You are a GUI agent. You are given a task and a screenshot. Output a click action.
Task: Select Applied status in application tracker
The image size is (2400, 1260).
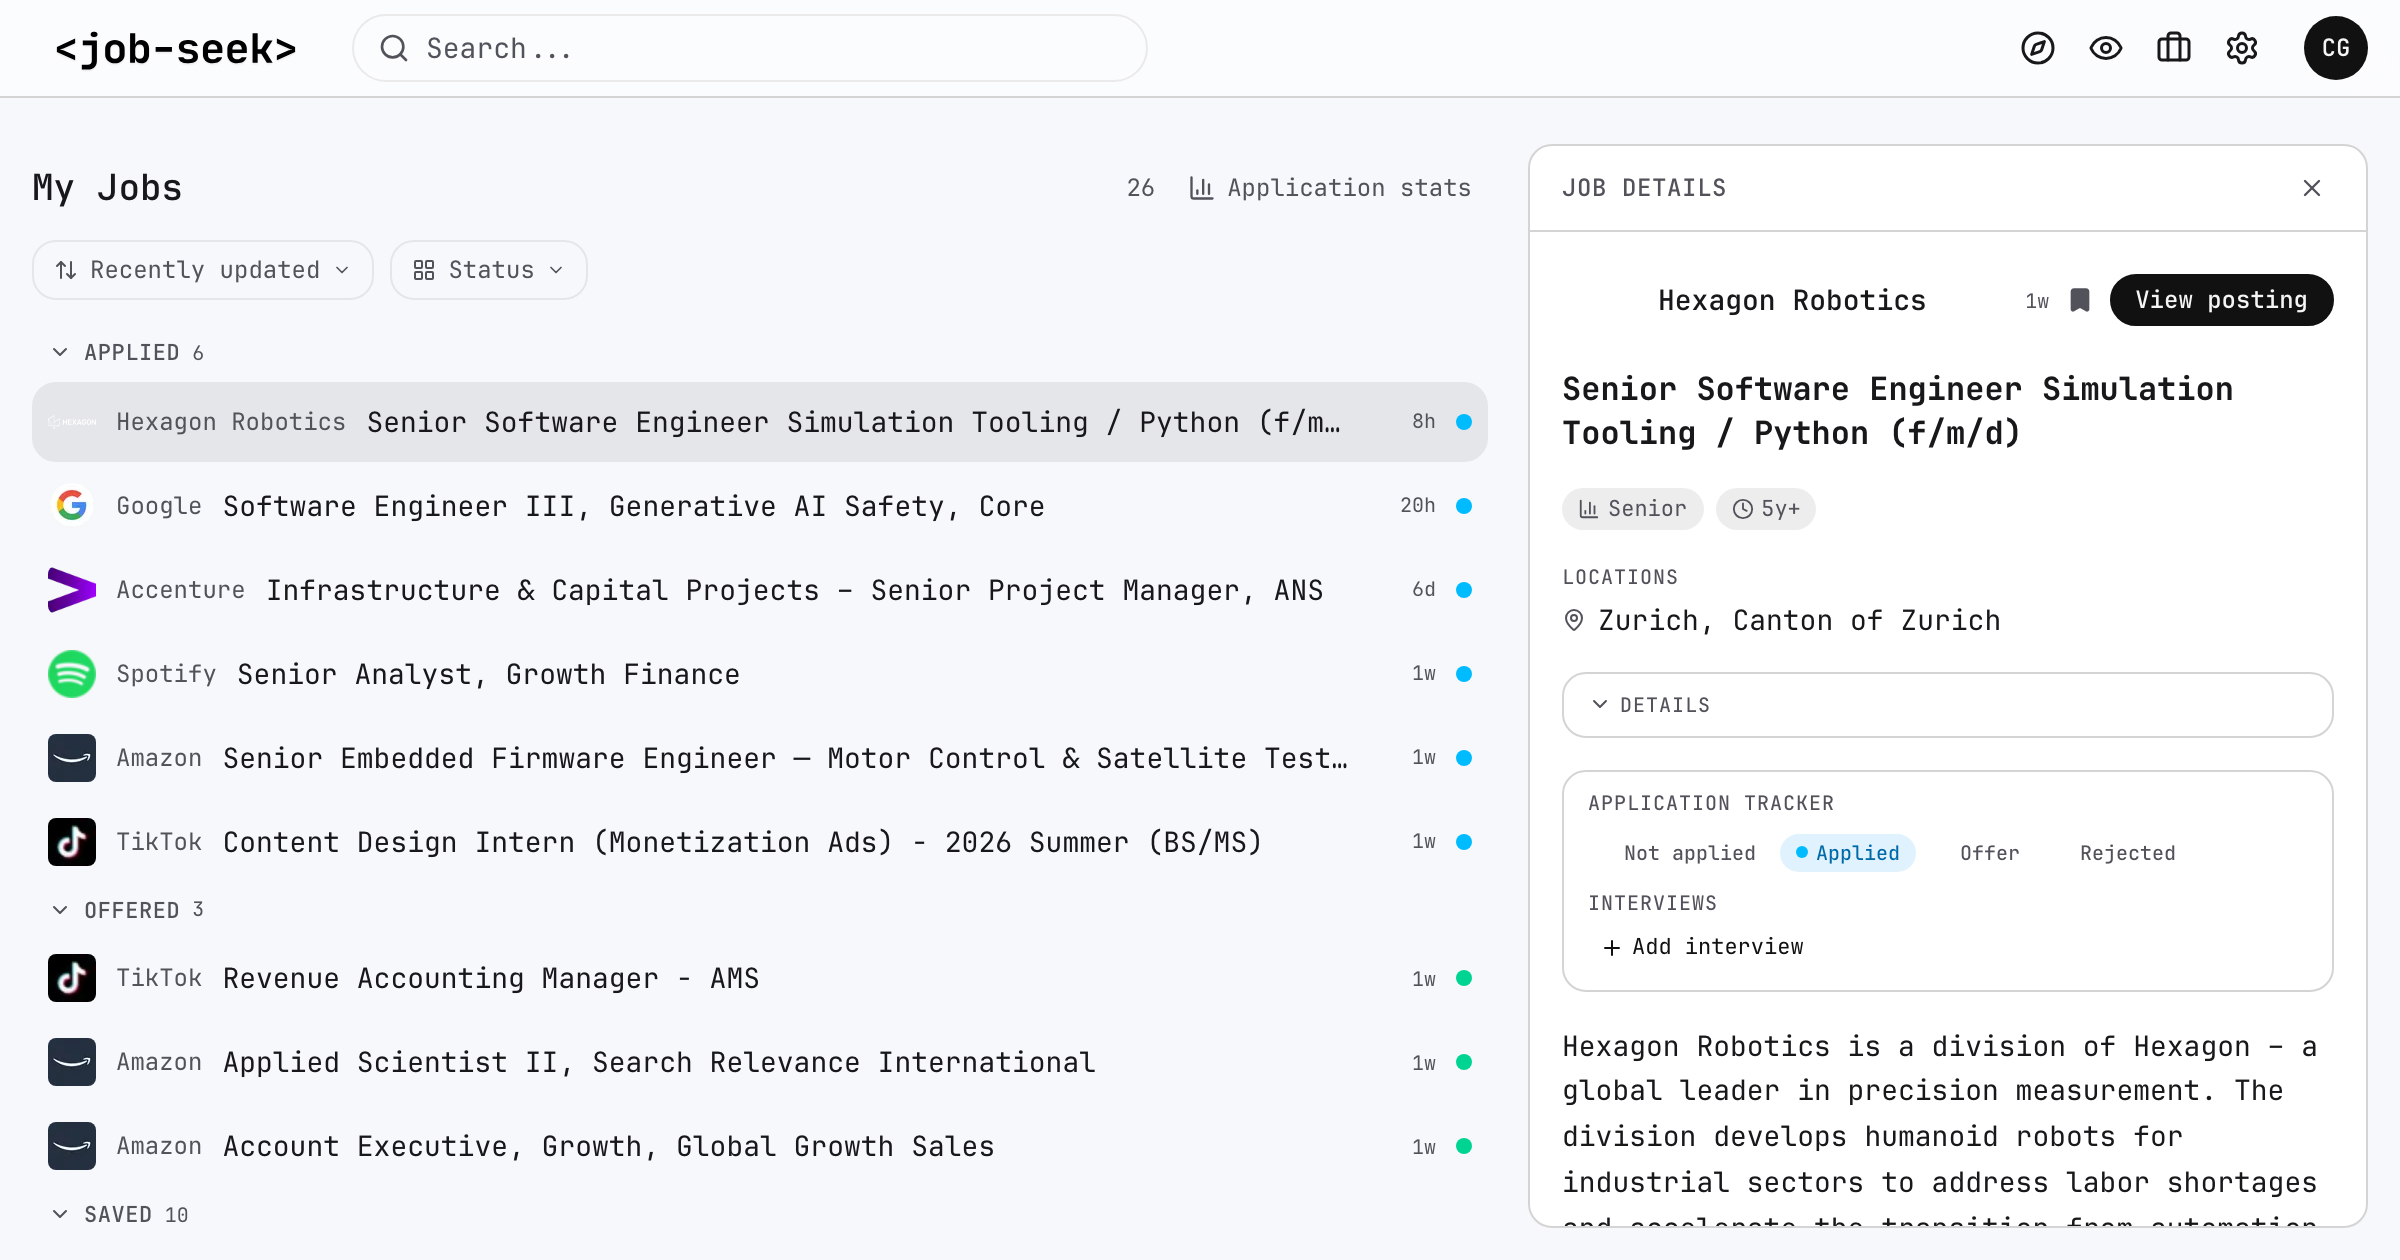(1847, 853)
